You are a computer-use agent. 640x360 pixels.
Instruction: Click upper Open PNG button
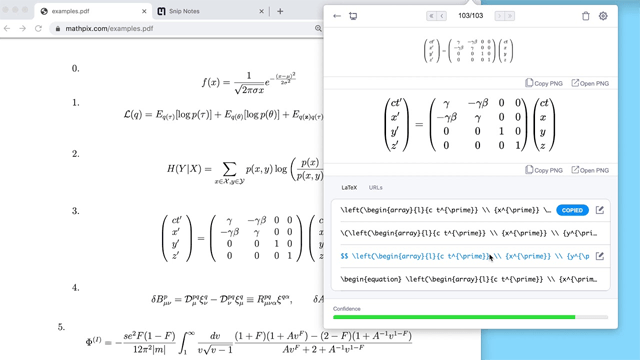[590, 83]
